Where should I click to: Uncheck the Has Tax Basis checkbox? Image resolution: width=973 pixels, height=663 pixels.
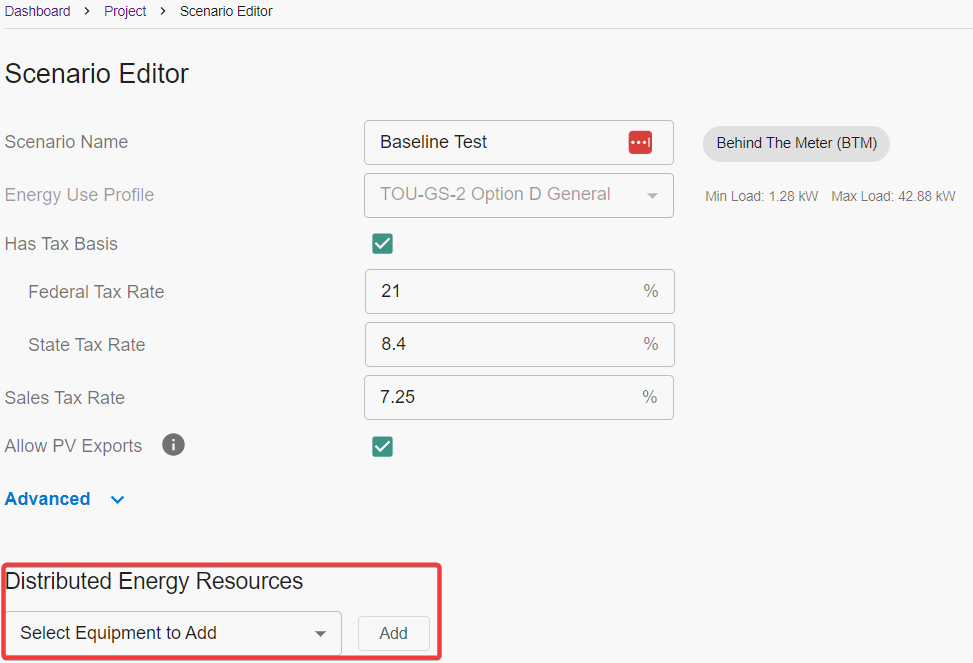point(382,244)
